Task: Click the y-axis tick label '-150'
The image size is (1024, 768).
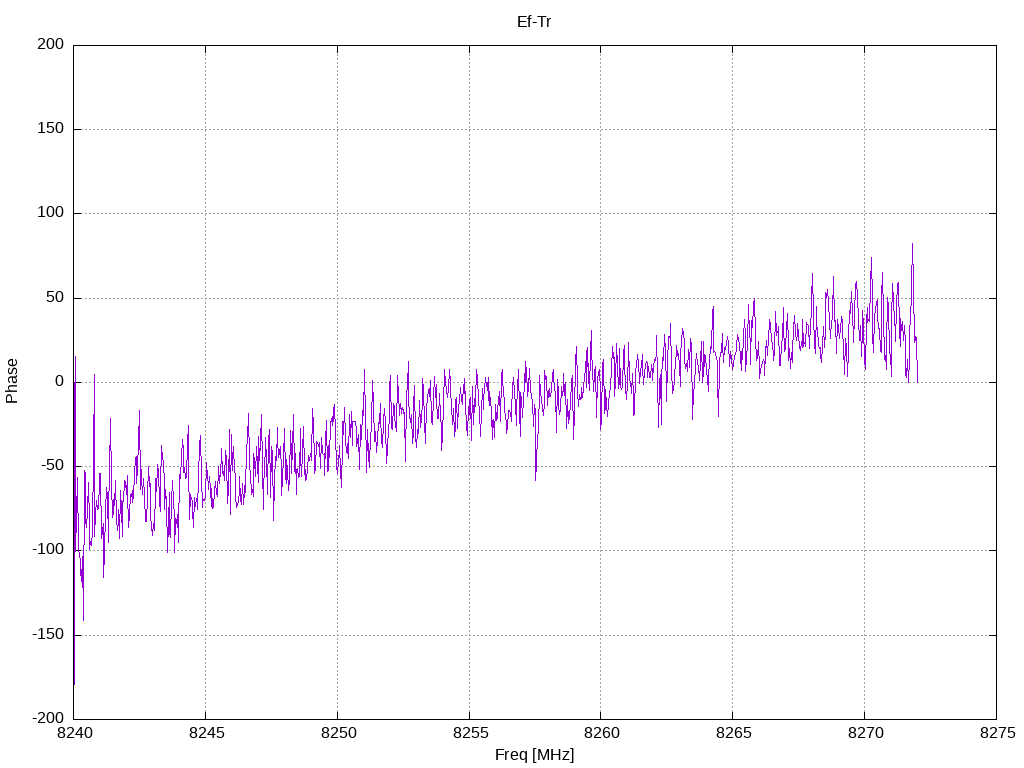Action: coord(48,635)
